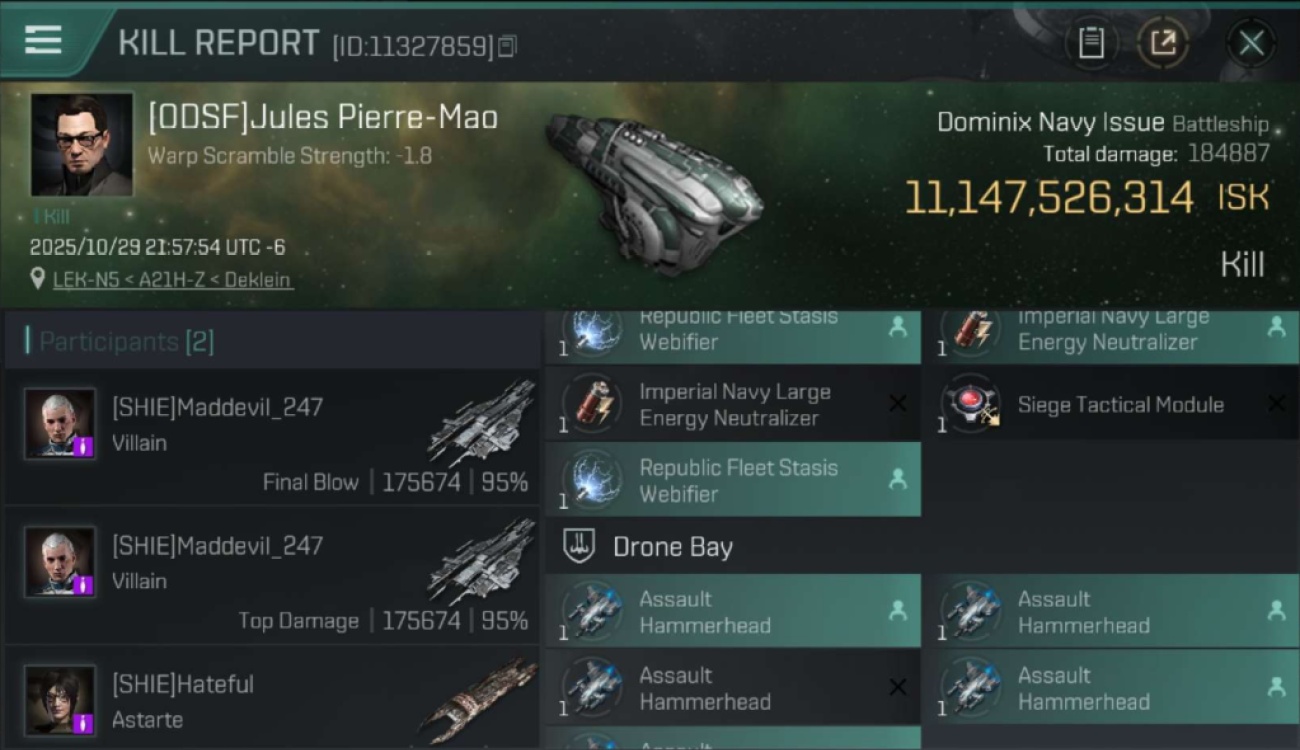Click the dropped-status icon on Republic Fleet Stasis Webifier
Image resolution: width=1300 pixels, height=750 pixels.
pos(898,480)
